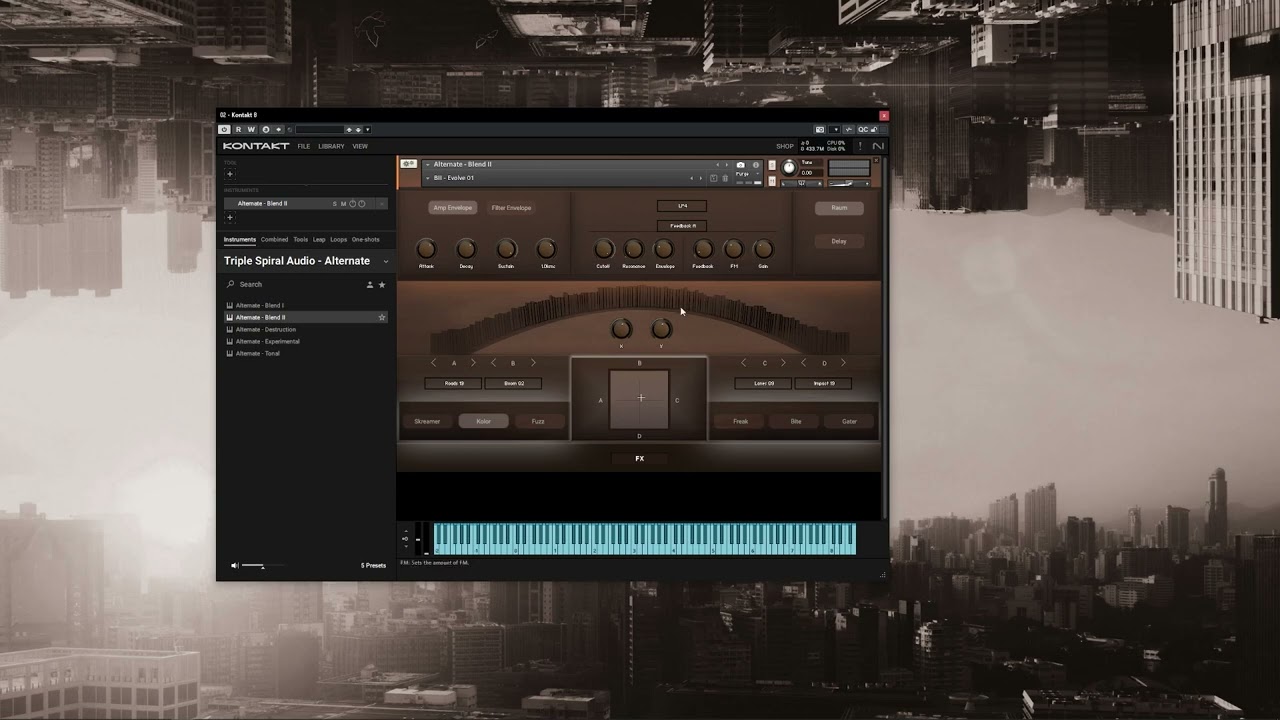This screenshot has height=720, width=1280.
Task: Switch to the Leap tab
Action: [319, 240]
